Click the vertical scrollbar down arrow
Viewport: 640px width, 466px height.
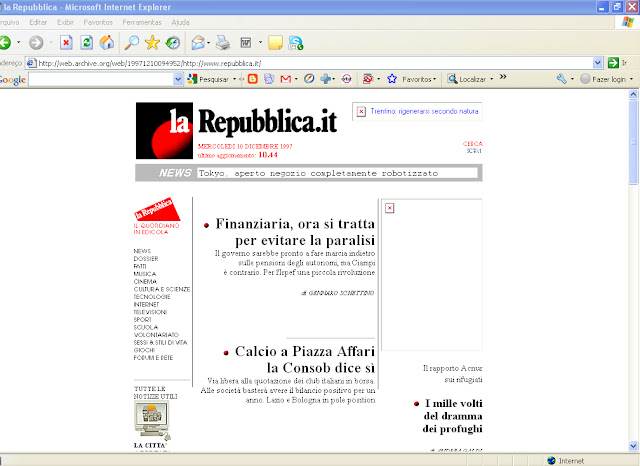click(x=633, y=445)
